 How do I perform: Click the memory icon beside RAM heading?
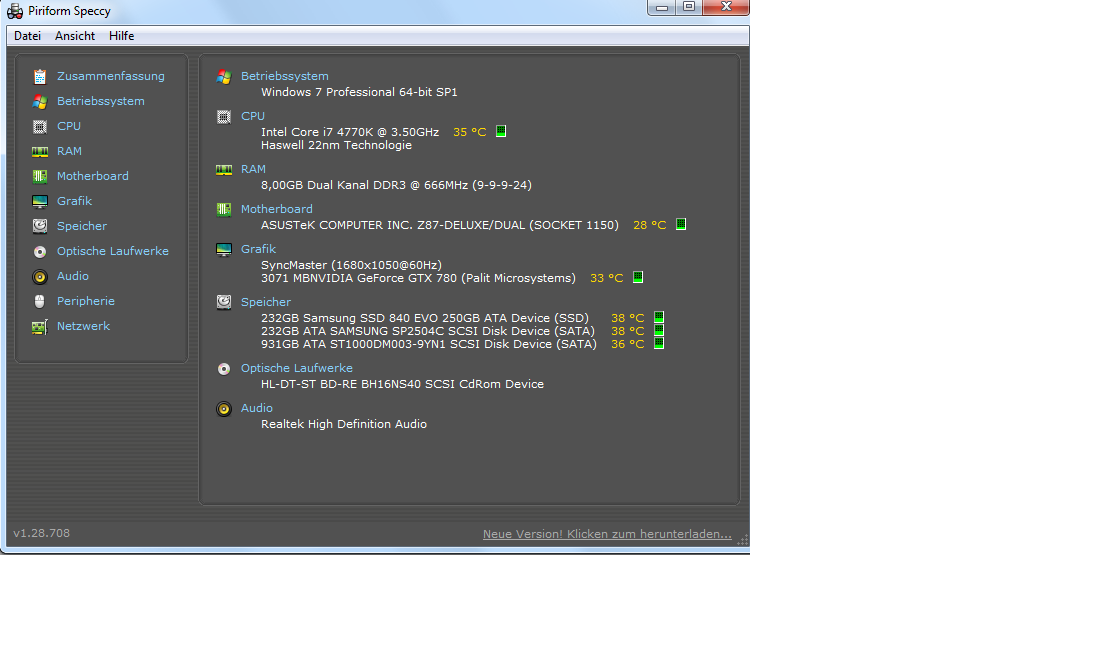tap(224, 169)
